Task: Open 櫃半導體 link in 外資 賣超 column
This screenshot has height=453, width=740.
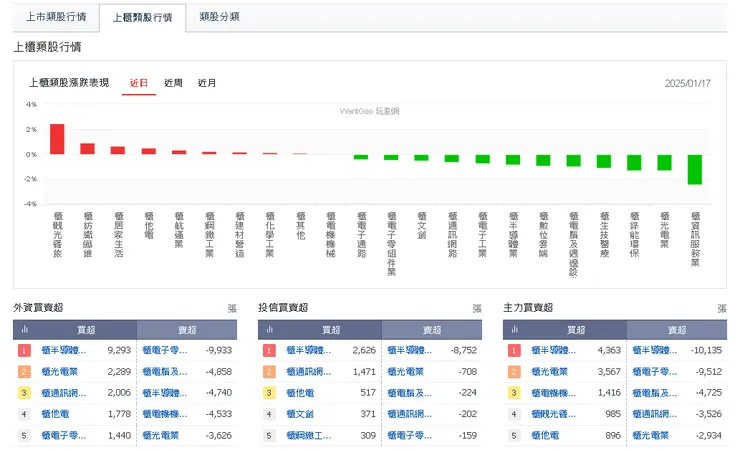Action: point(164,393)
